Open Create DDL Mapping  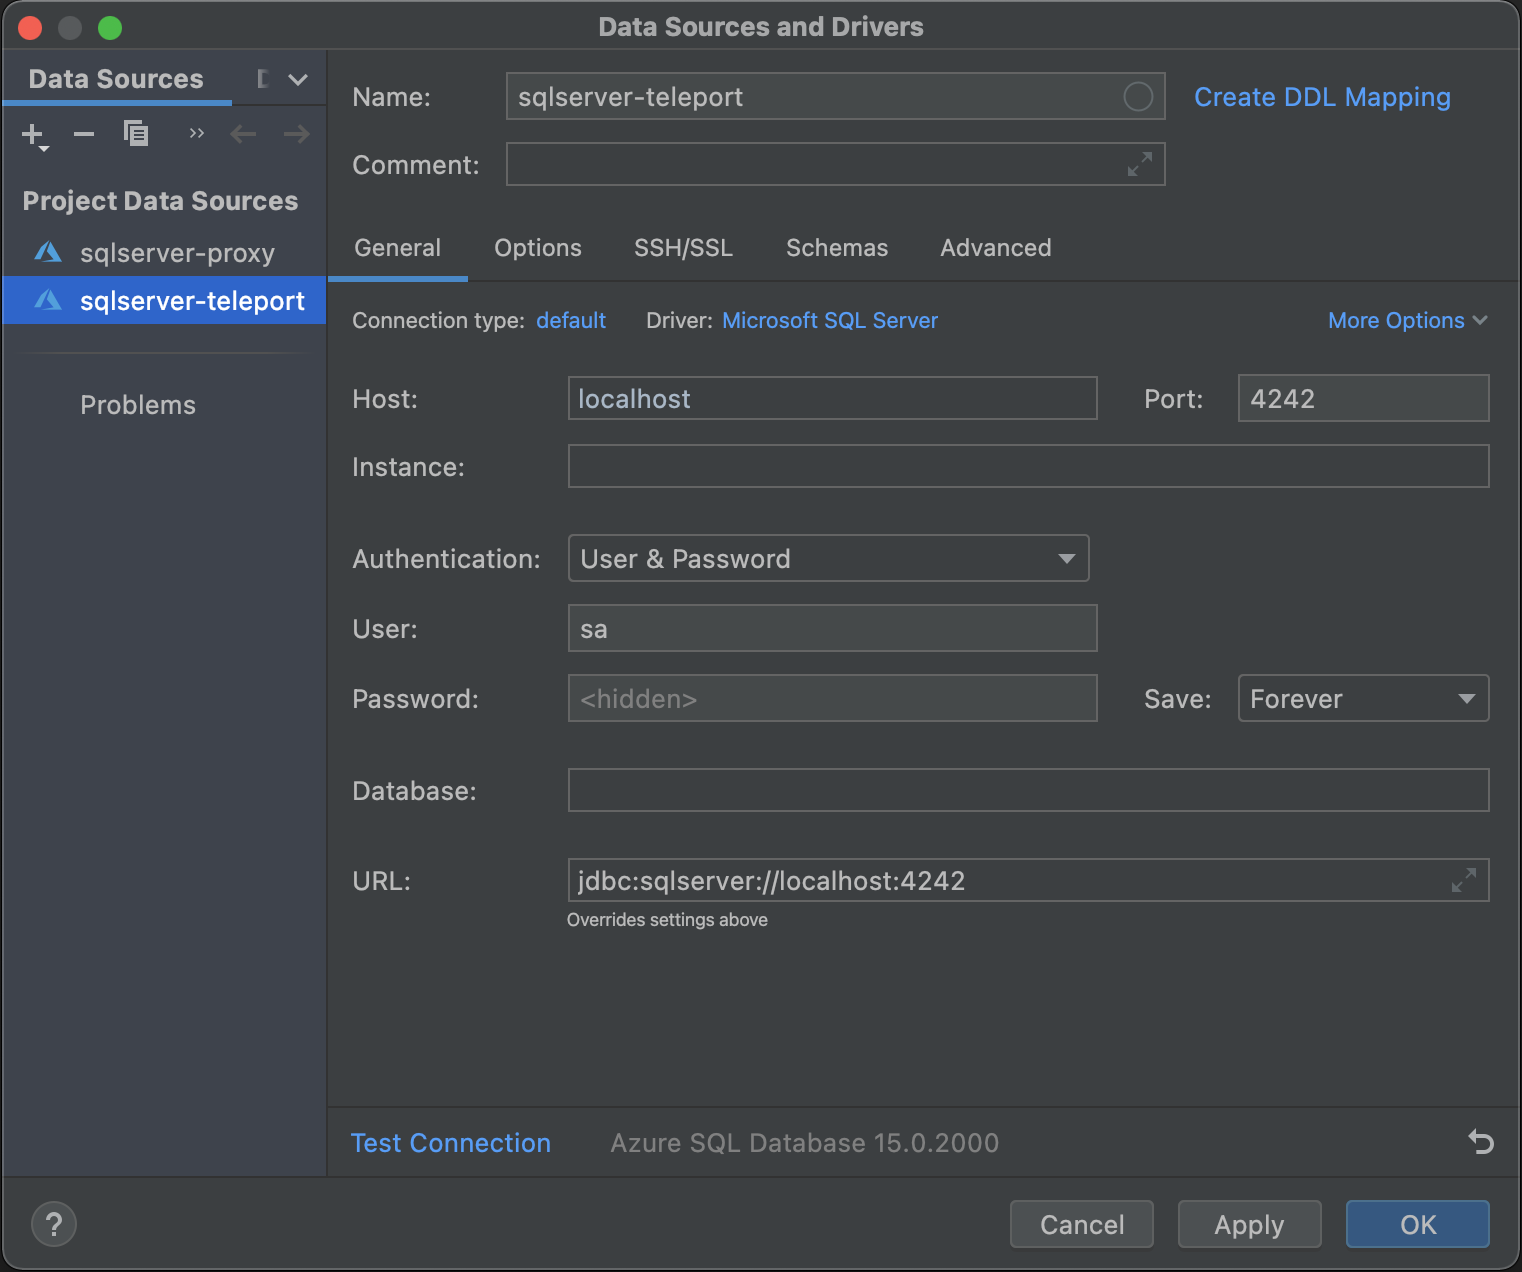point(1322,96)
